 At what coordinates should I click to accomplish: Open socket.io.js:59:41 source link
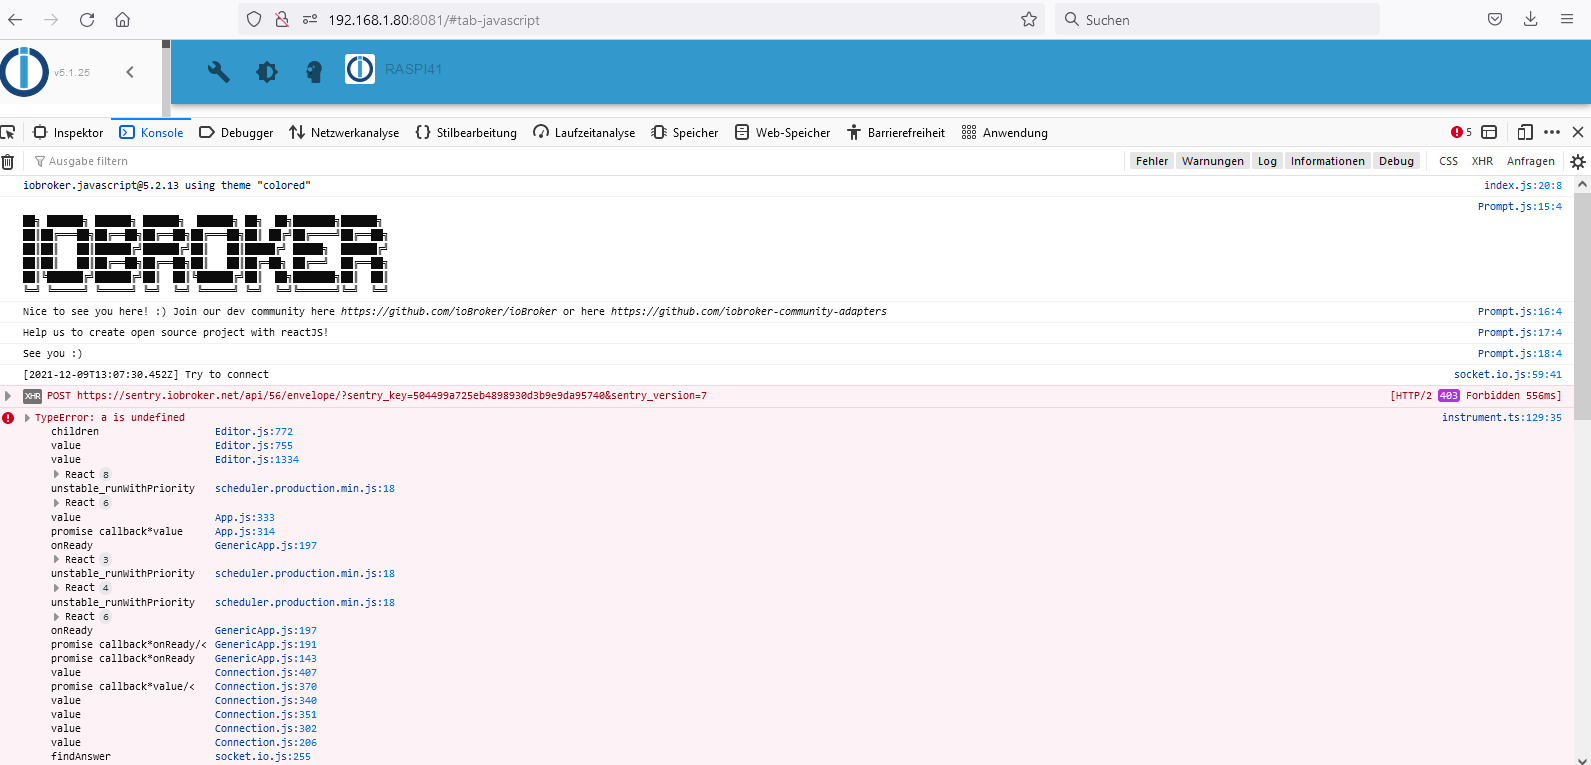tap(1508, 375)
